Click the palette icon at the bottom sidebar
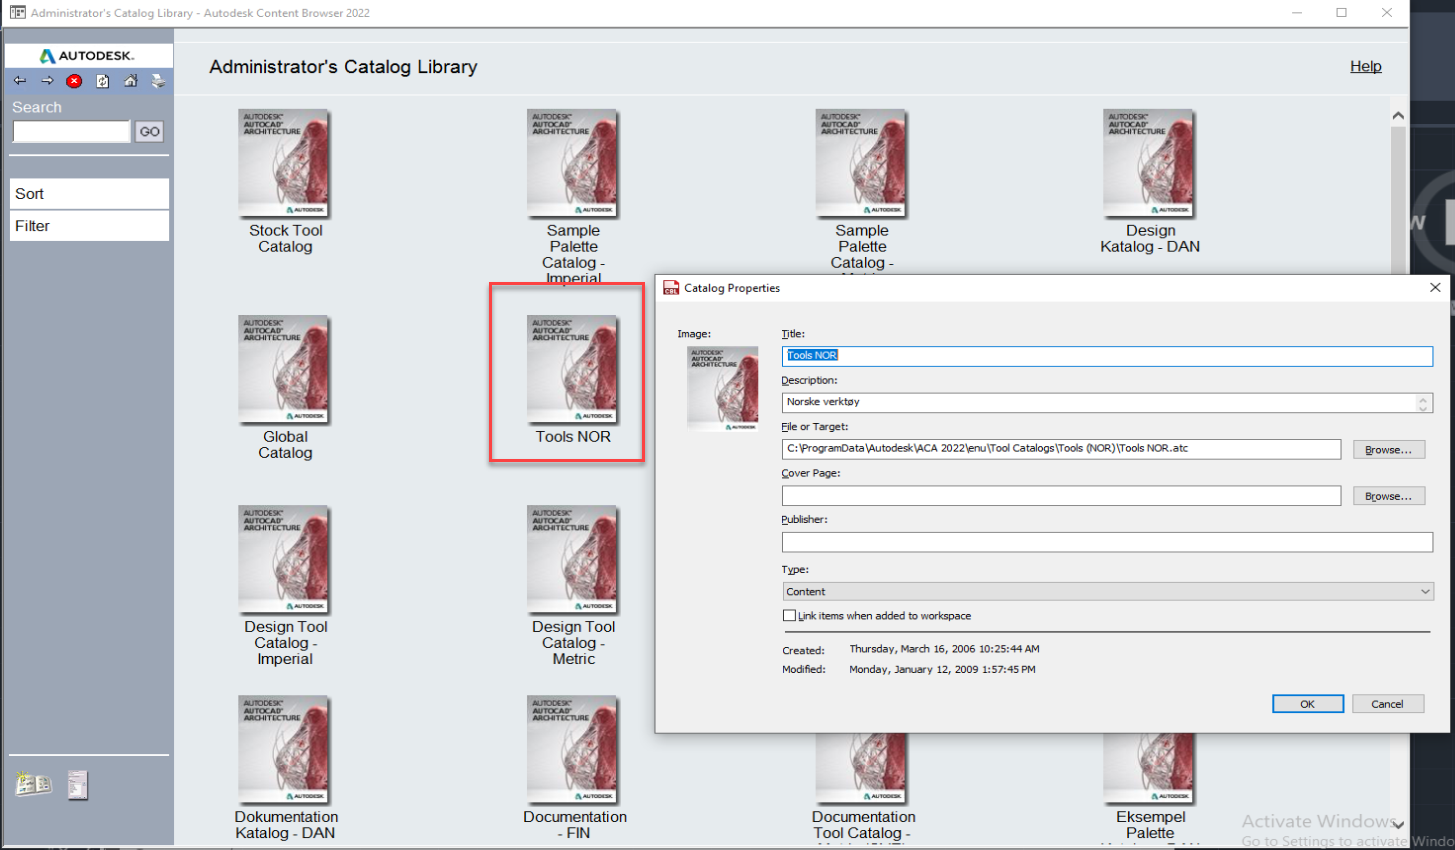 [x=78, y=785]
